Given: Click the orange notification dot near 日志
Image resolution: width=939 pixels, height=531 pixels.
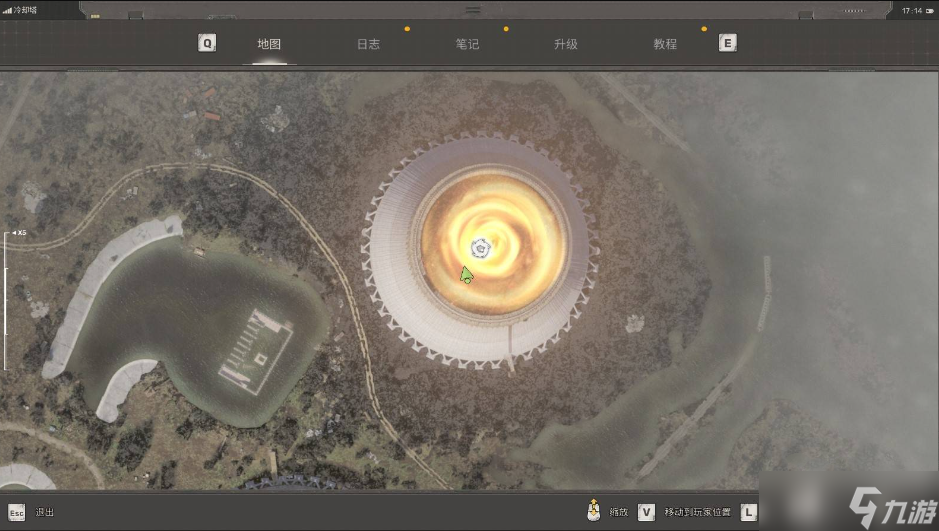Looking at the screenshot, I should click(x=407, y=29).
